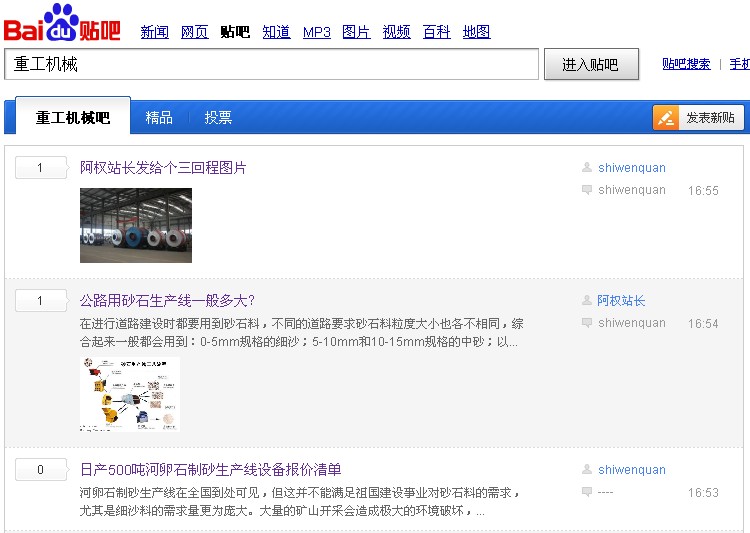The height and width of the screenshot is (533, 750).
Task: Click reply count 0 of the 日产500吨 post
Action: click(41, 469)
